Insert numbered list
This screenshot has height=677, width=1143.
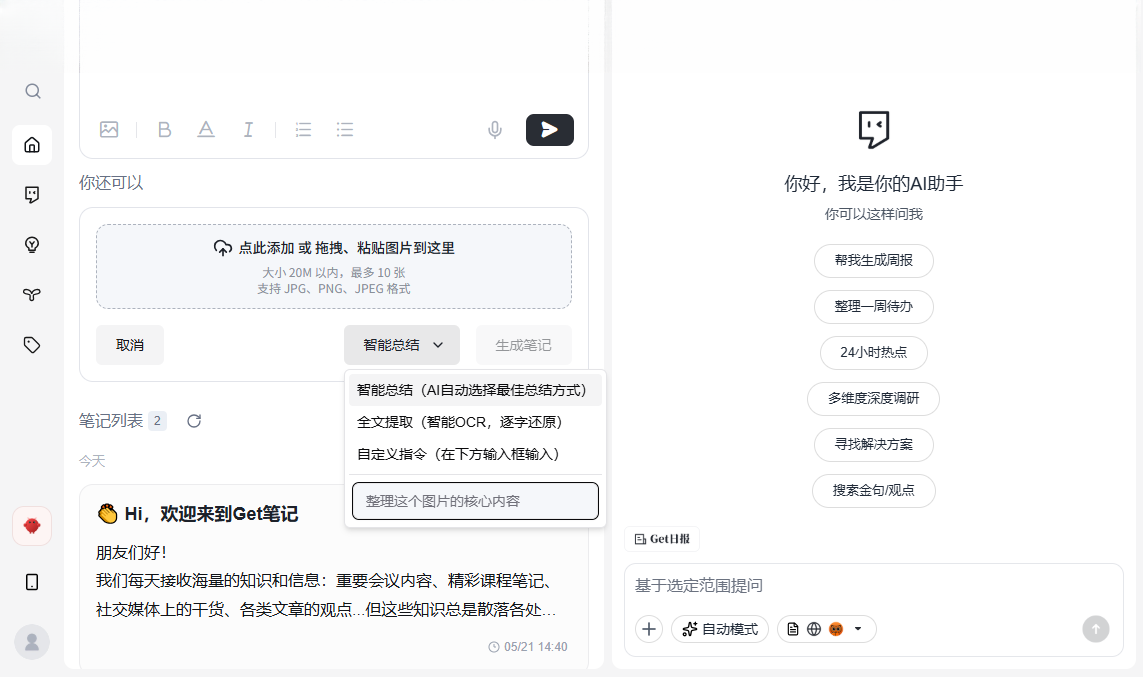[x=303, y=130]
